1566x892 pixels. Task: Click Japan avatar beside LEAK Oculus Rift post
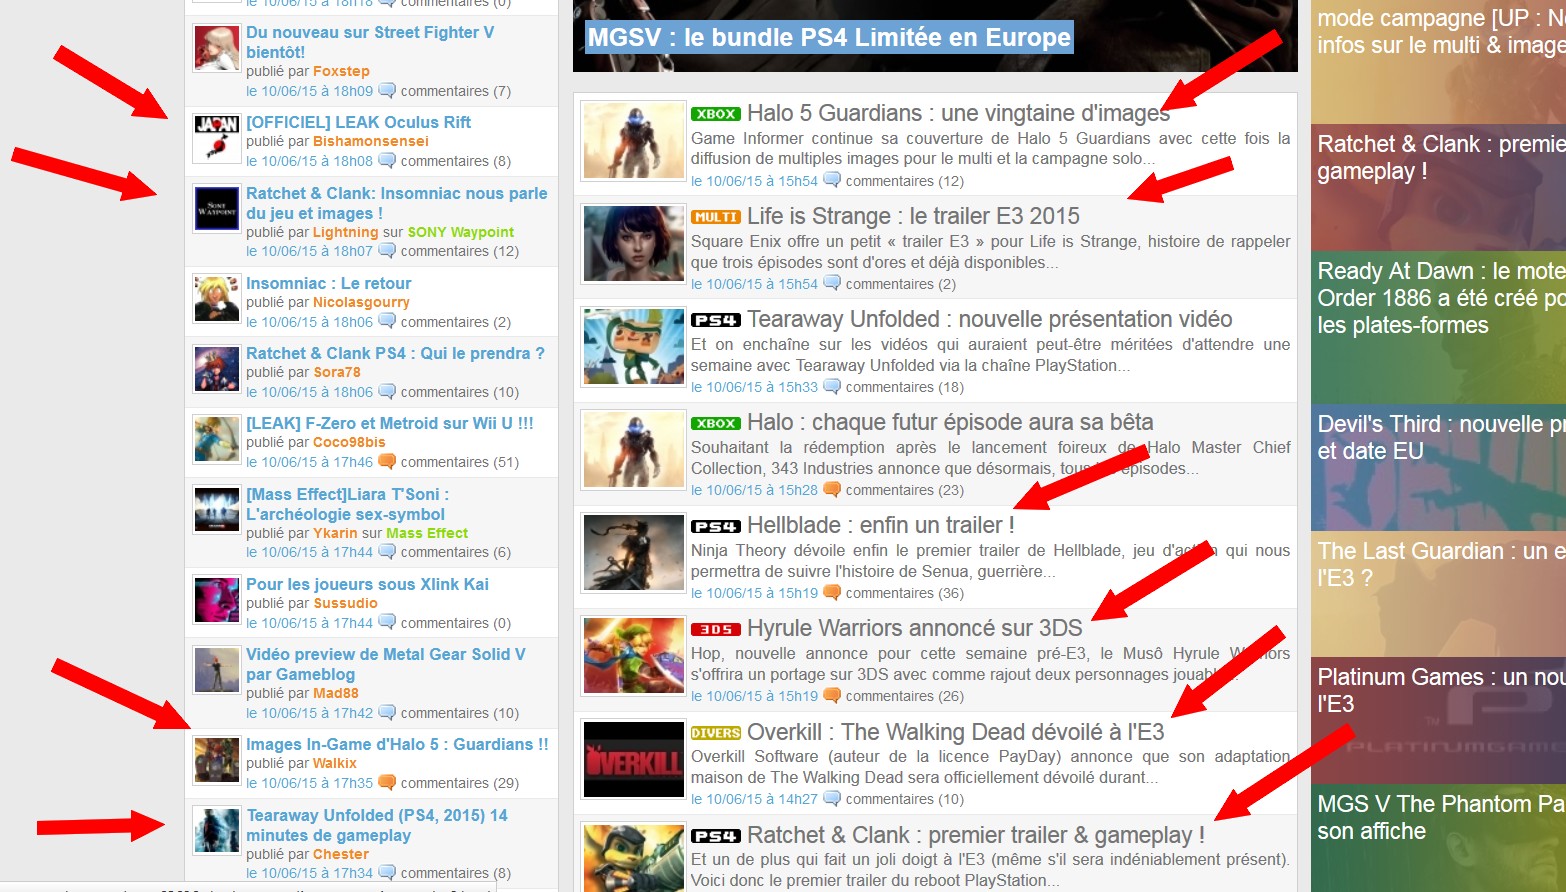click(x=217, y=138)
